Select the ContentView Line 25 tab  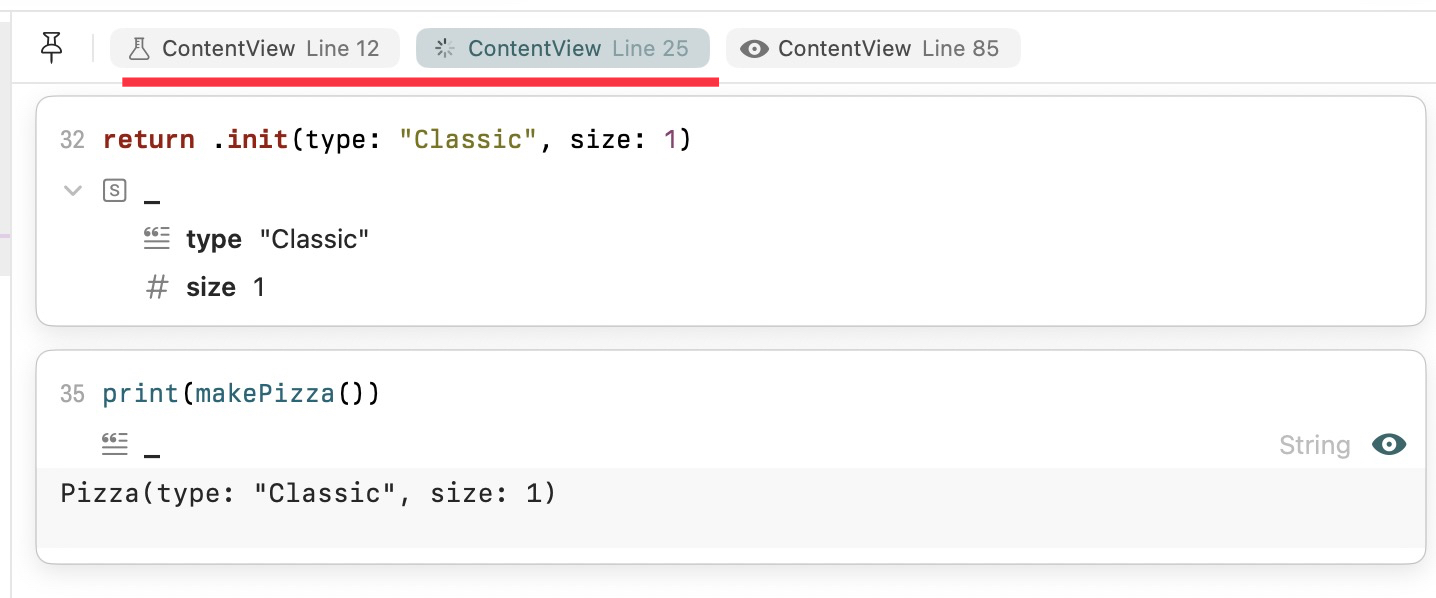[563, 48]
